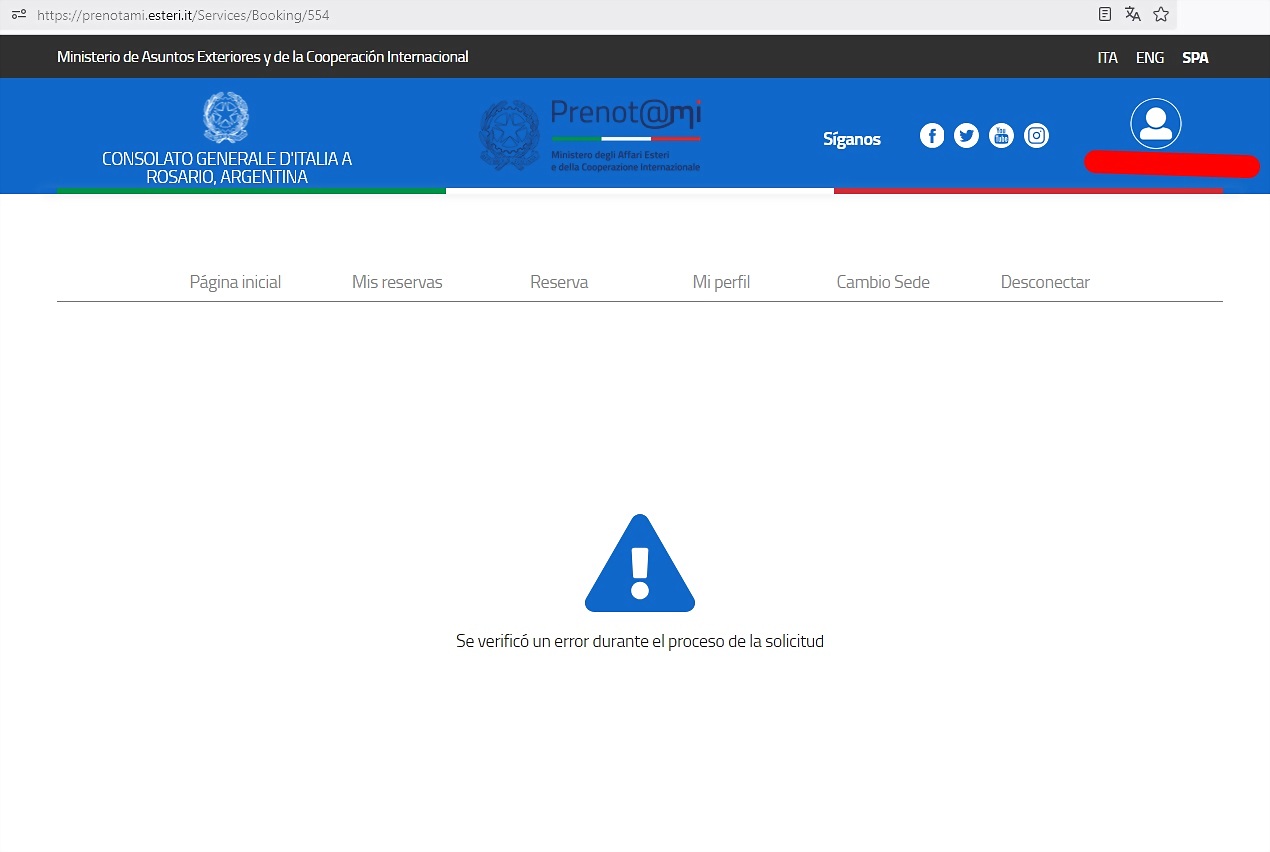Click the Ministerio de Asuntos Exteriores header text
1270x852 pixels.
click(263, 57)
